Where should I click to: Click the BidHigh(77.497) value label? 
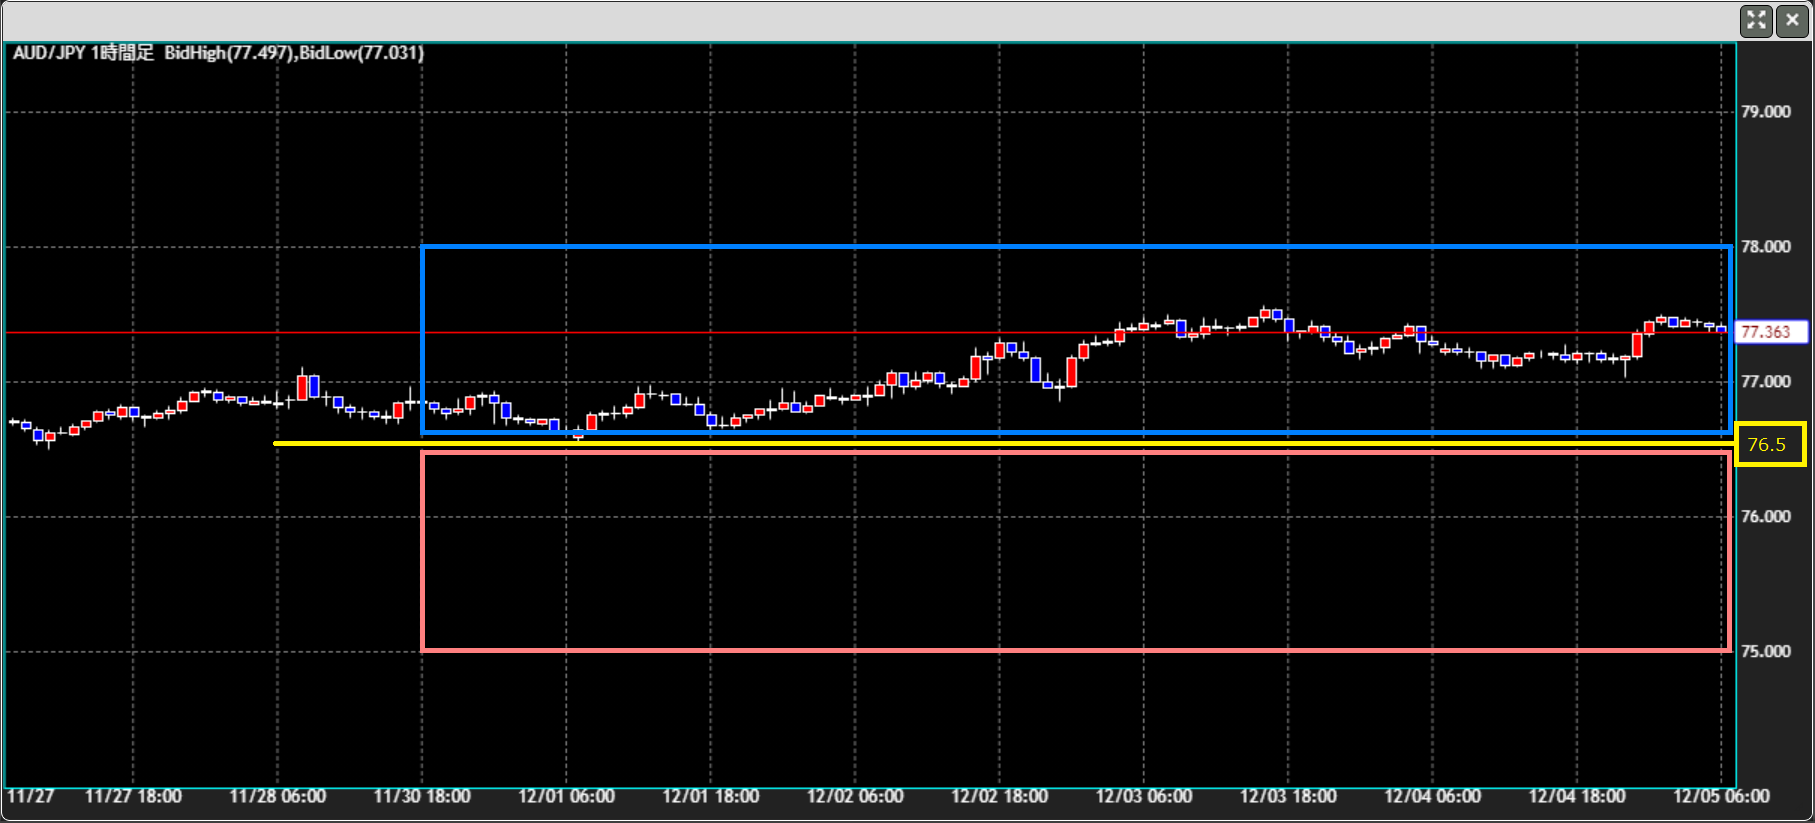coord(228,53)
